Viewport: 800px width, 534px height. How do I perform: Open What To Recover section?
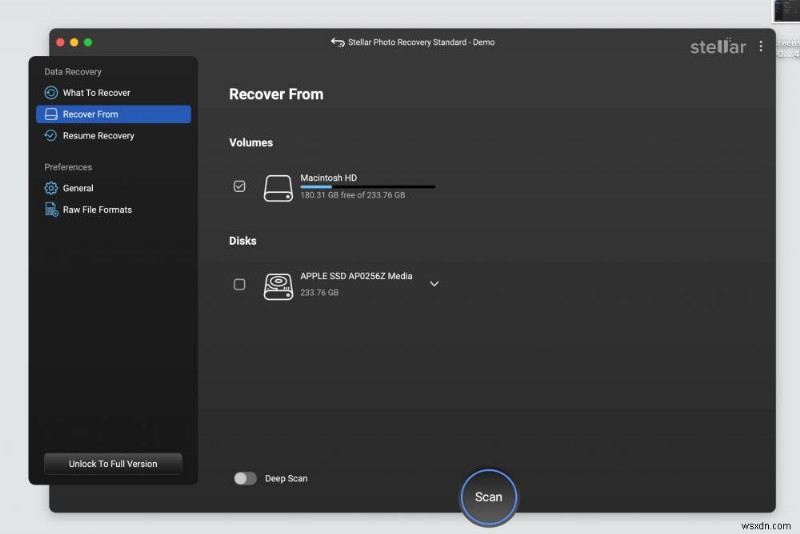[113, 93]
